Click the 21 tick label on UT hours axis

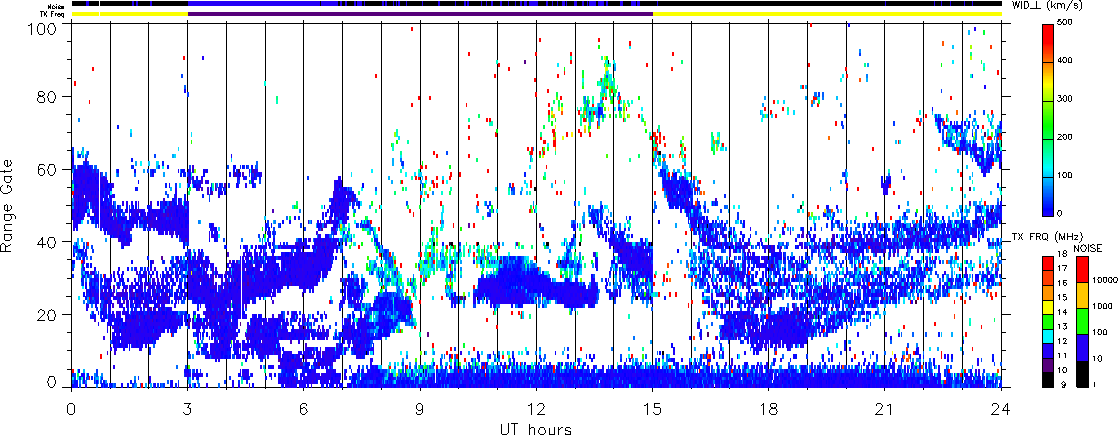(885, 409)
